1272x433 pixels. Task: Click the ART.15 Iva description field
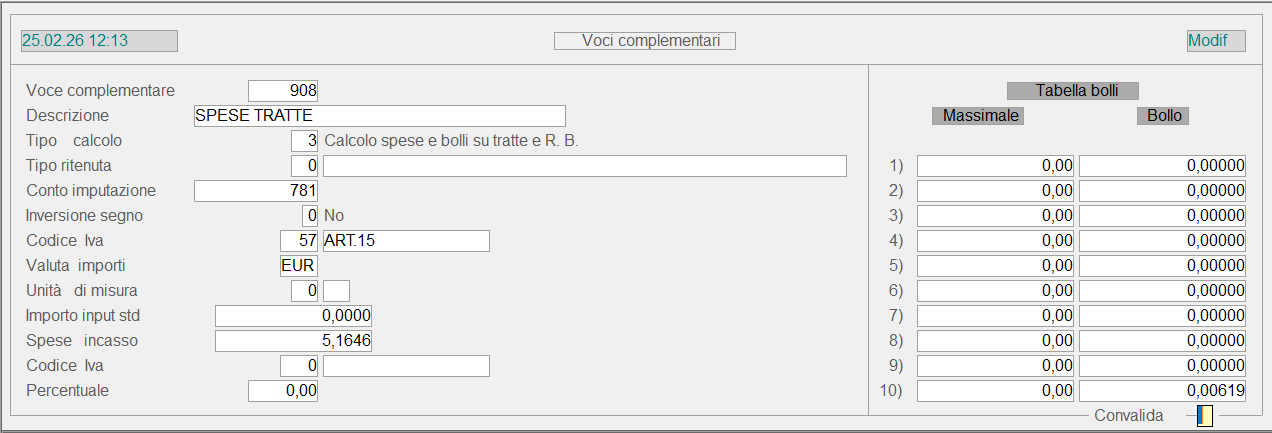406,241
